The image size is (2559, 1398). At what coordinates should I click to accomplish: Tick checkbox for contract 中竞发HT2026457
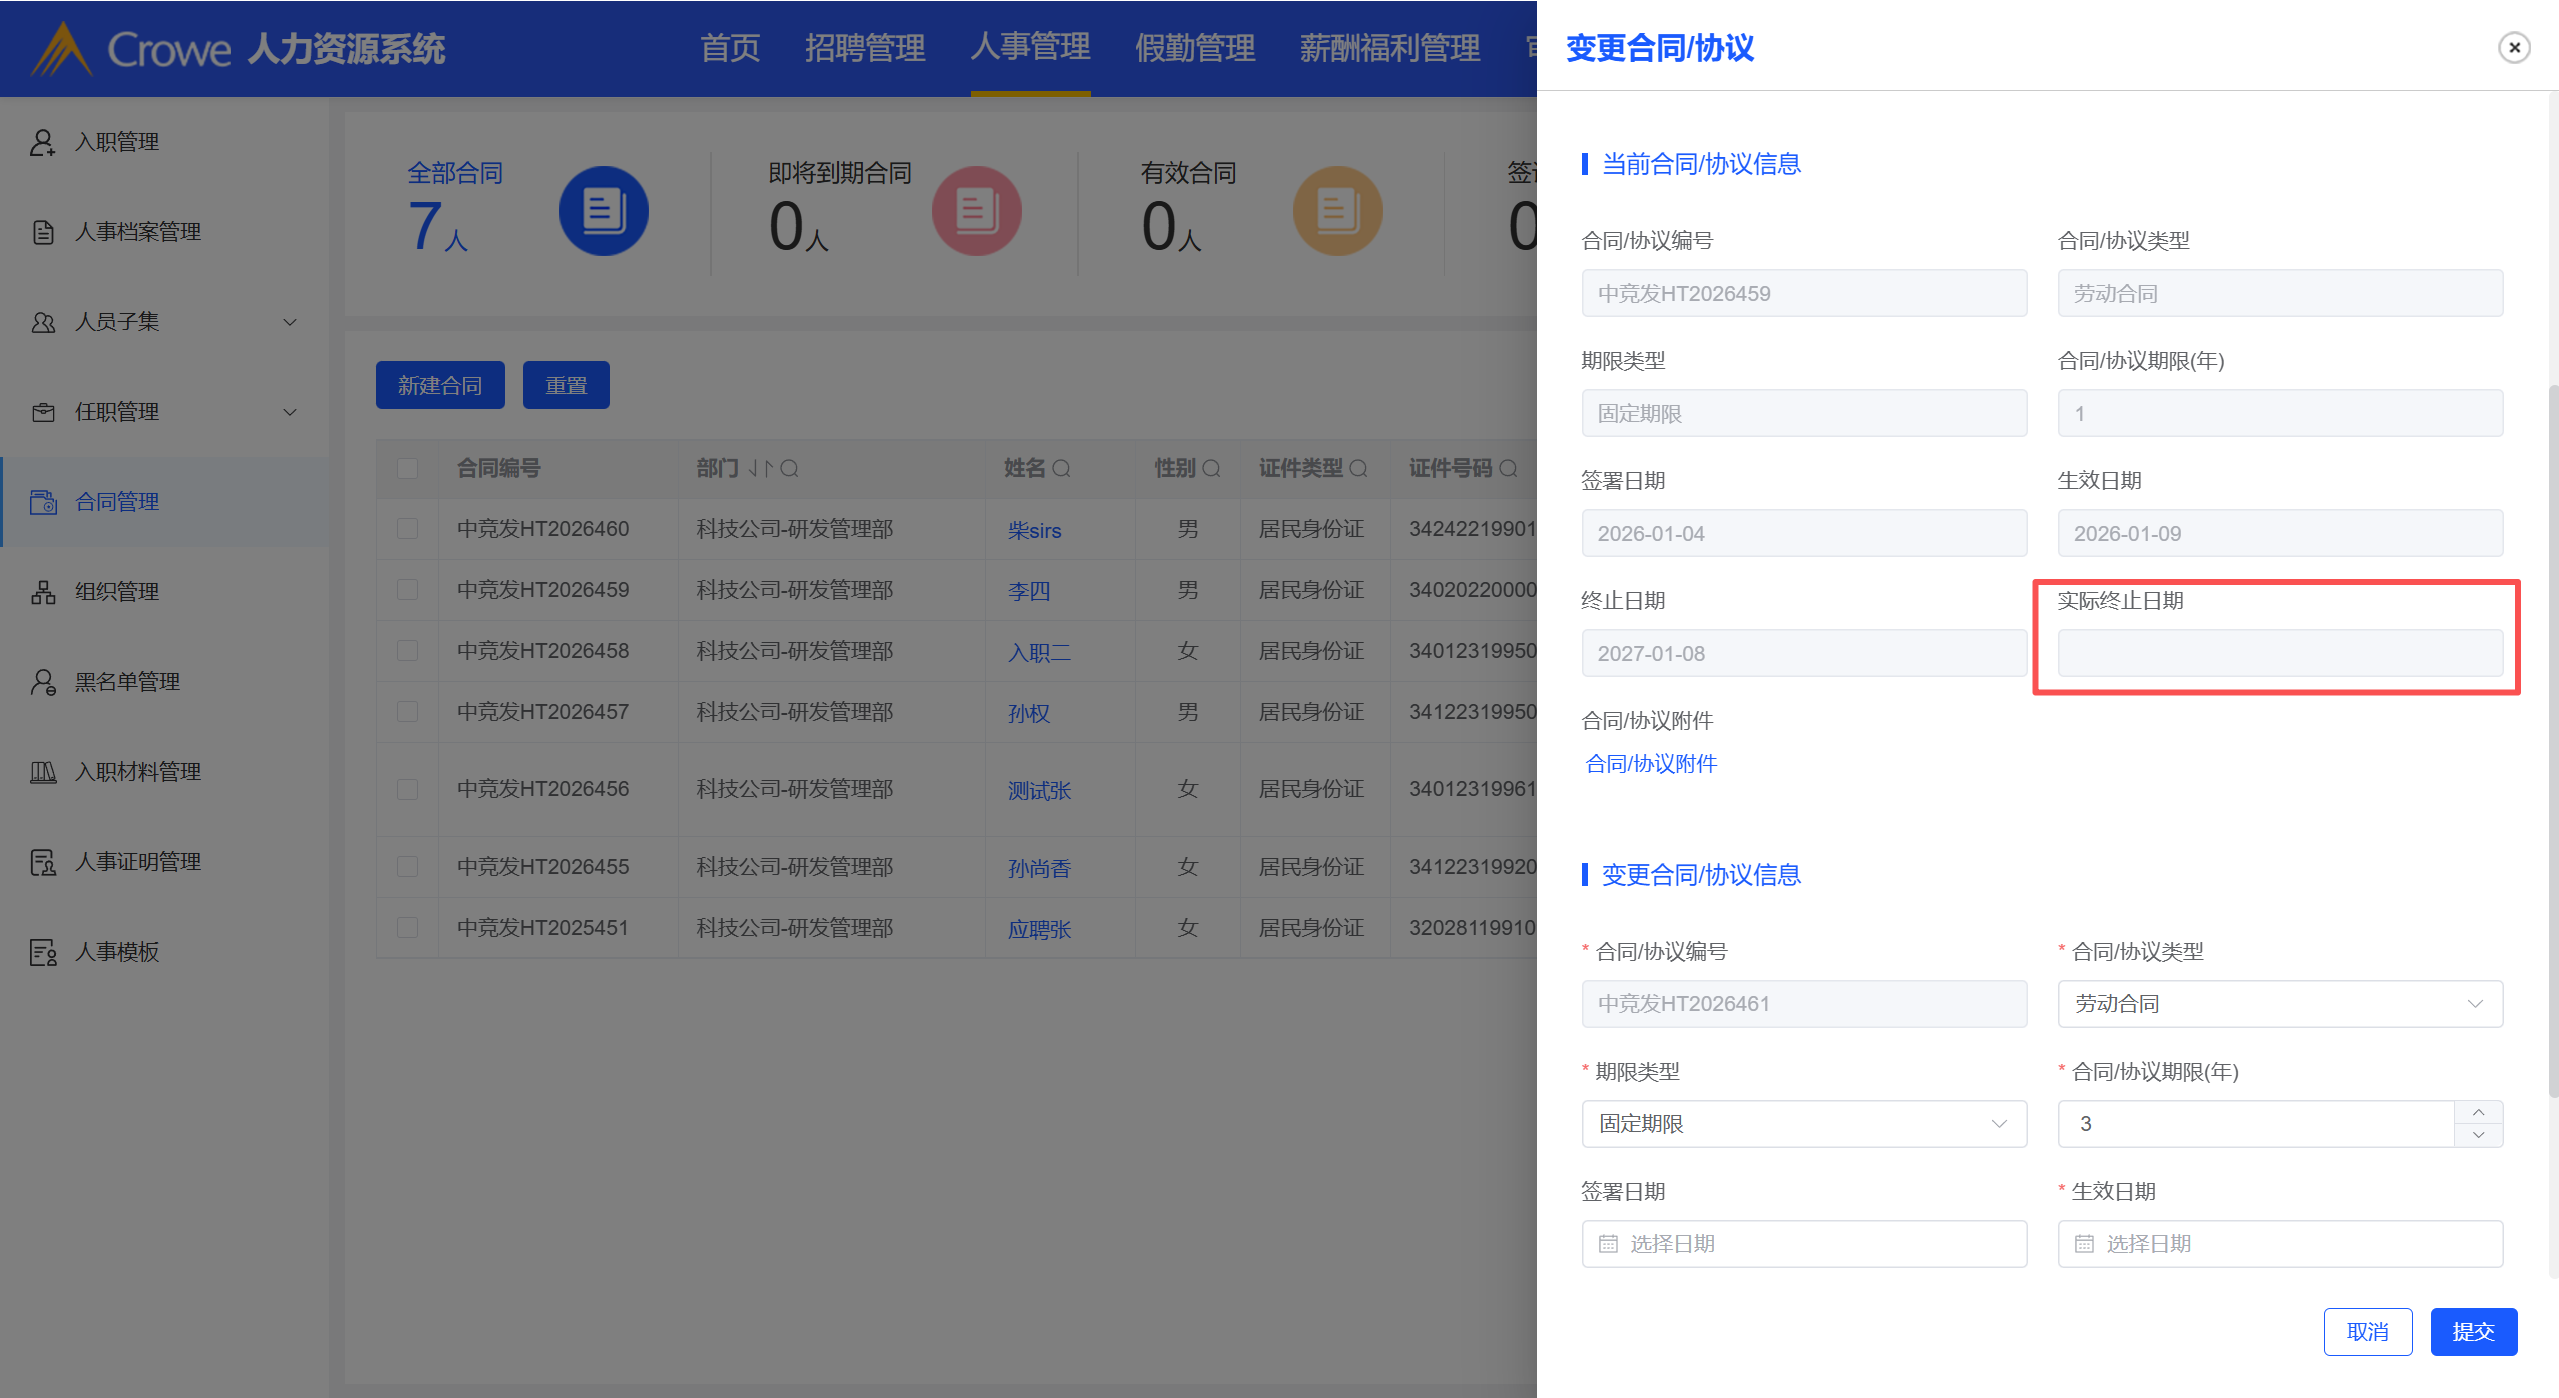click(x=407, y=712)
